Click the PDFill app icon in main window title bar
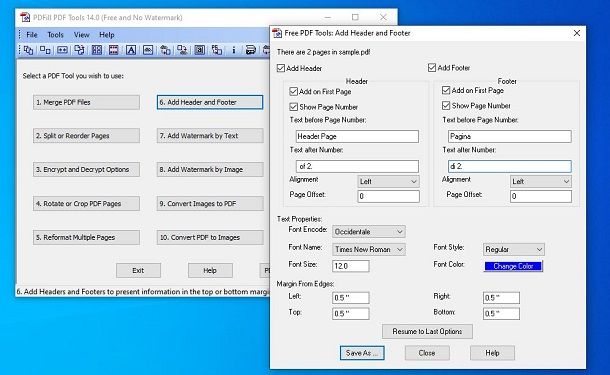The height and width of the screenshot is (375, 610). click(x=25, y=17)
